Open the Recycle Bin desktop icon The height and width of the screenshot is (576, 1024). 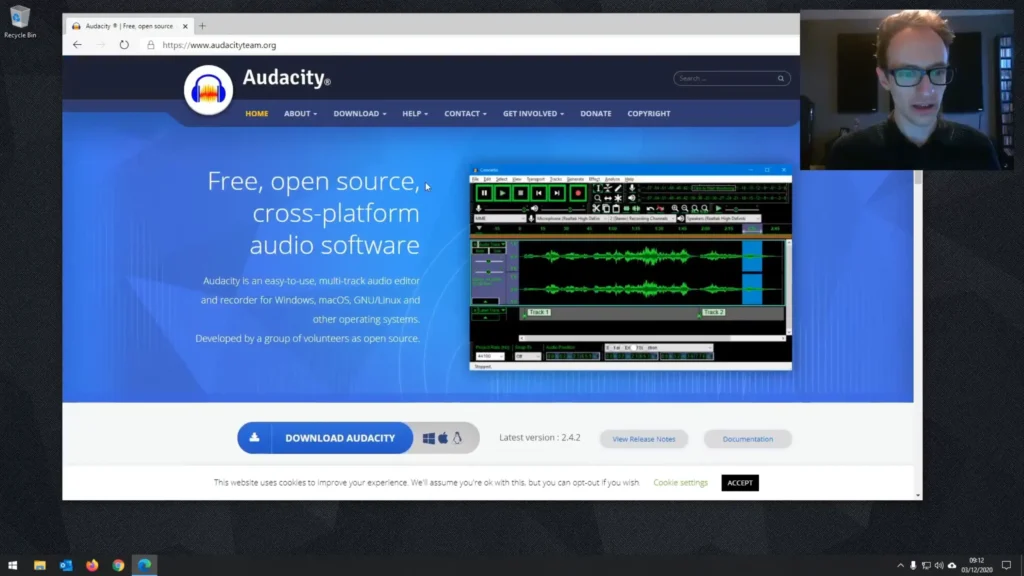(20, 22)
